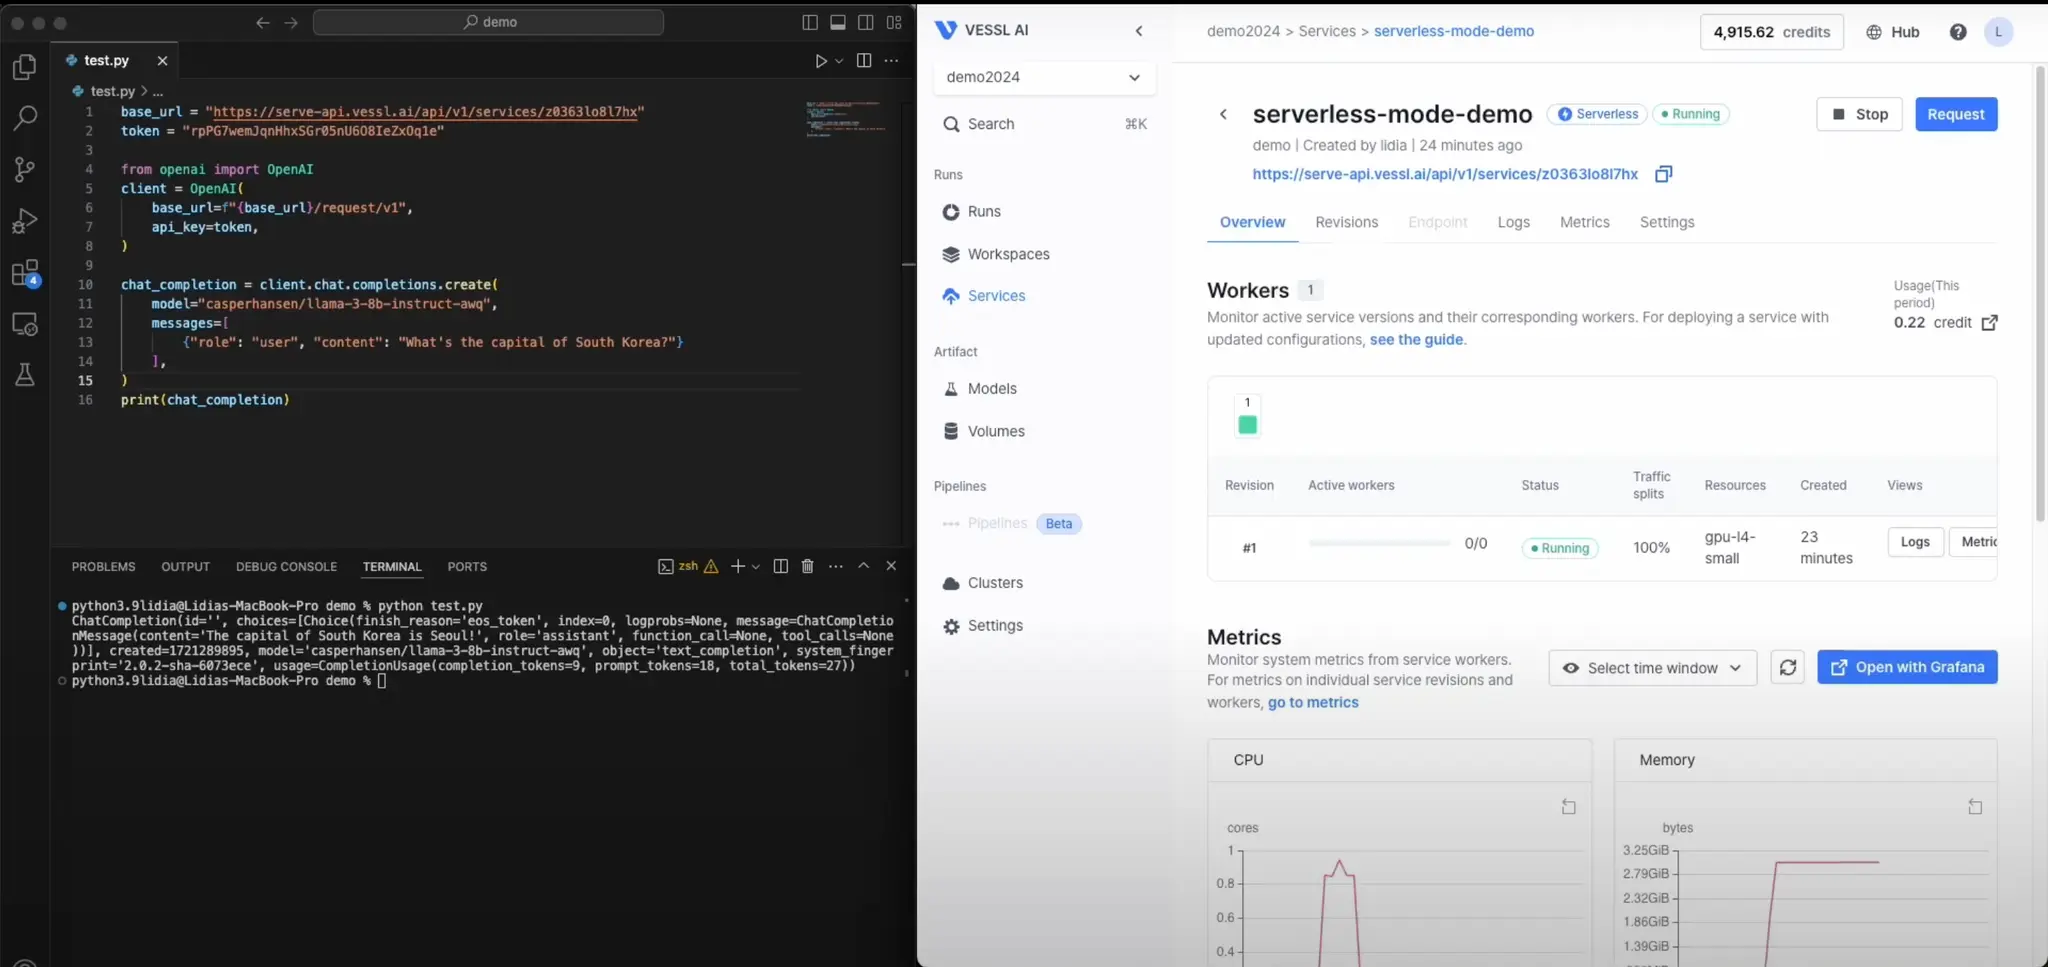Open the run options dropdown arrow
Viewport: 2048px width, 967px height.
839,61
